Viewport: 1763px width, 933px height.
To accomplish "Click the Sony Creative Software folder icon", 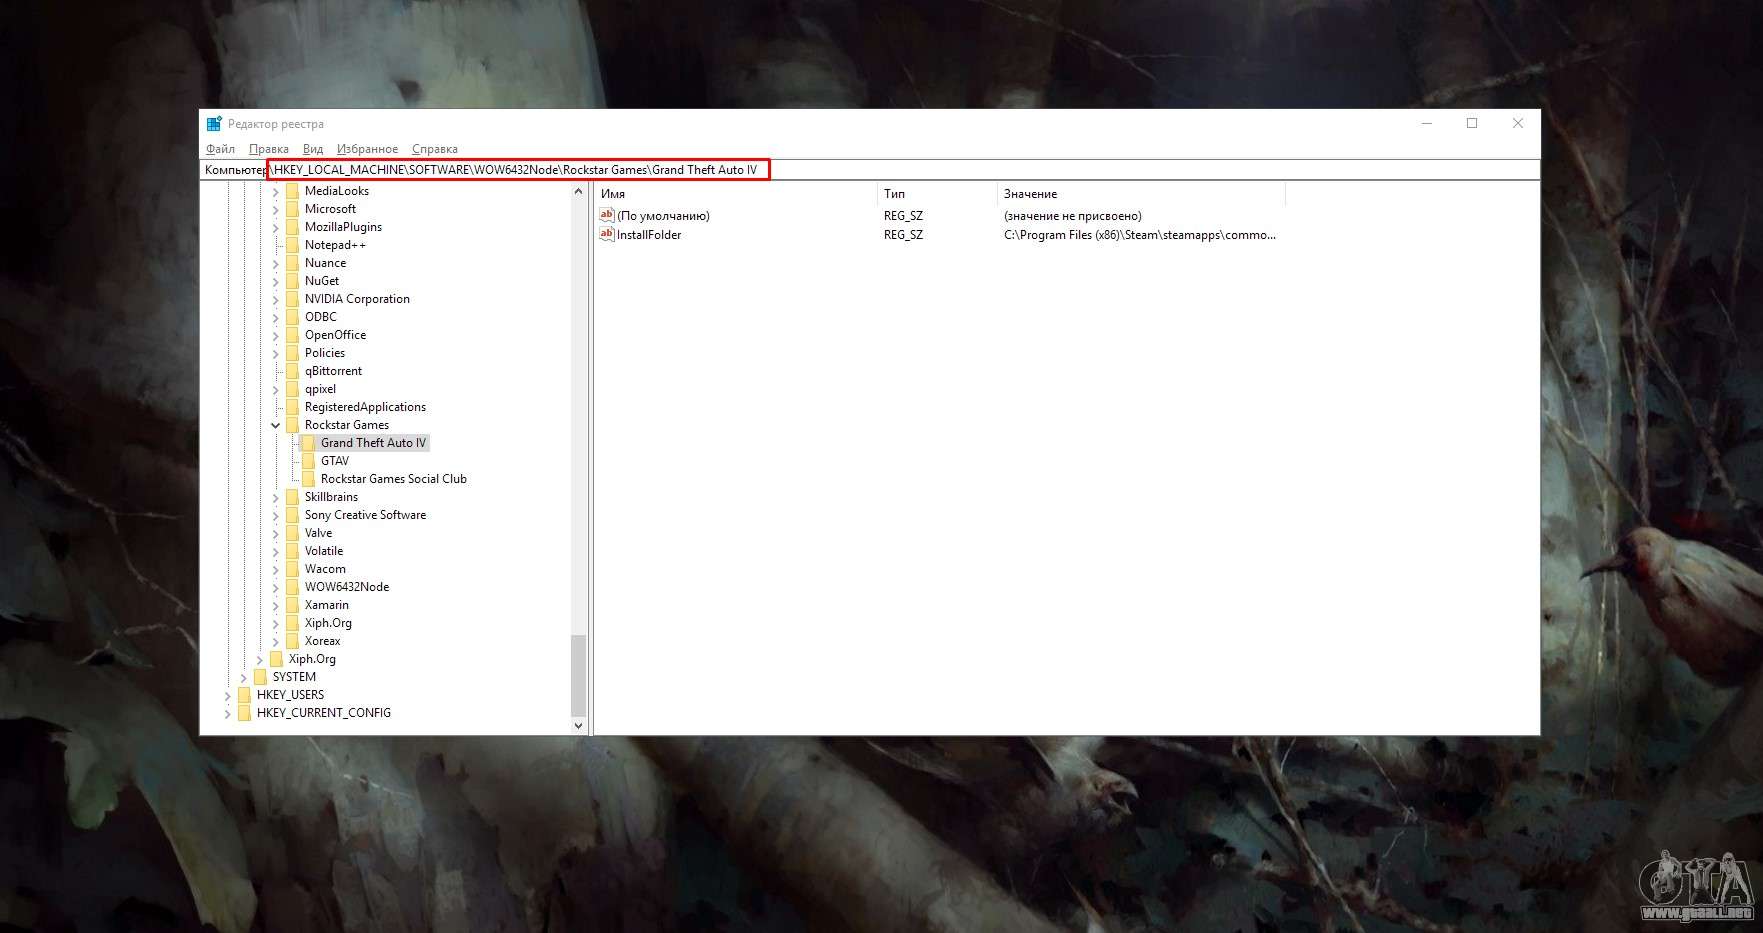I will 292,515.
